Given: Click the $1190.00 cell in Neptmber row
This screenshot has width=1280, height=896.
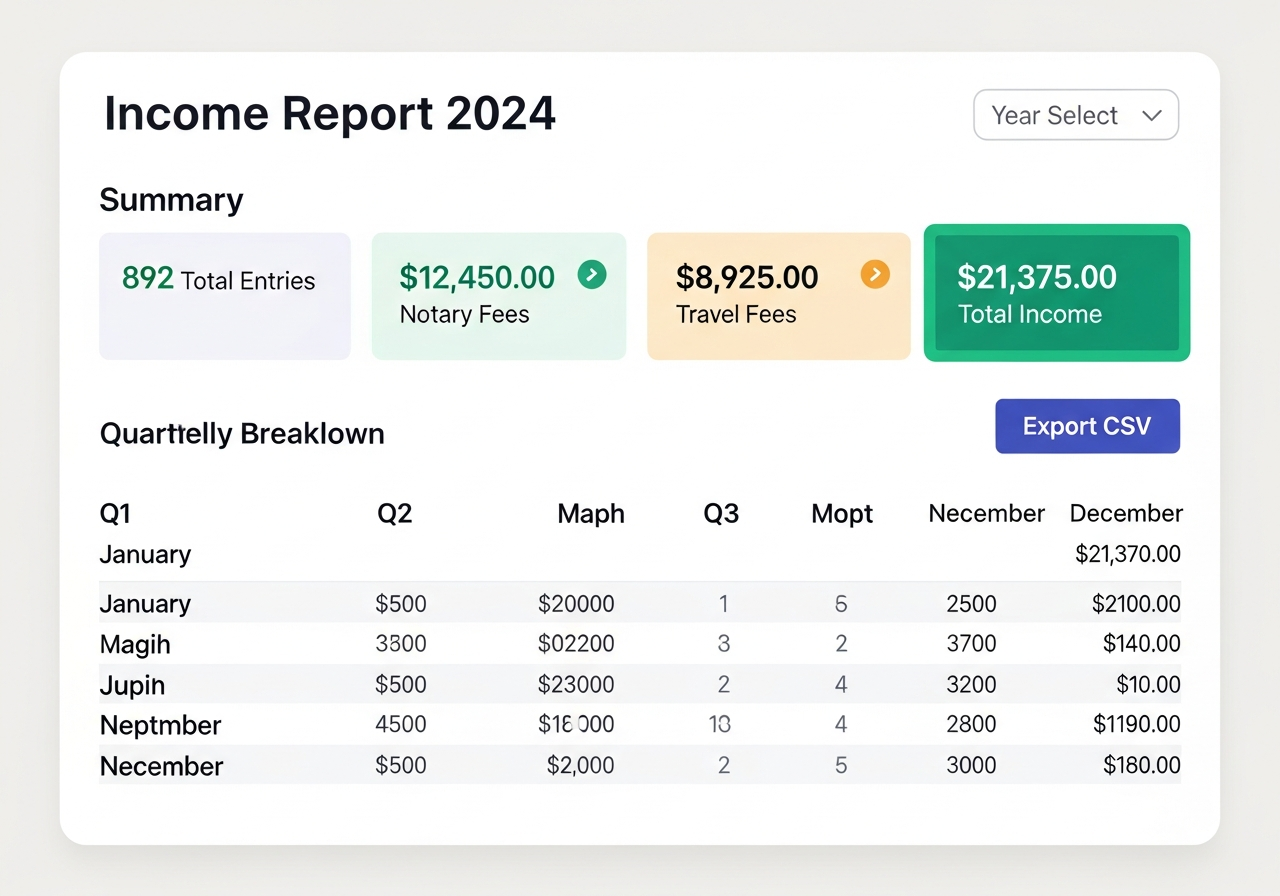Looking at the screenshot, I should tap(1136, 724).
